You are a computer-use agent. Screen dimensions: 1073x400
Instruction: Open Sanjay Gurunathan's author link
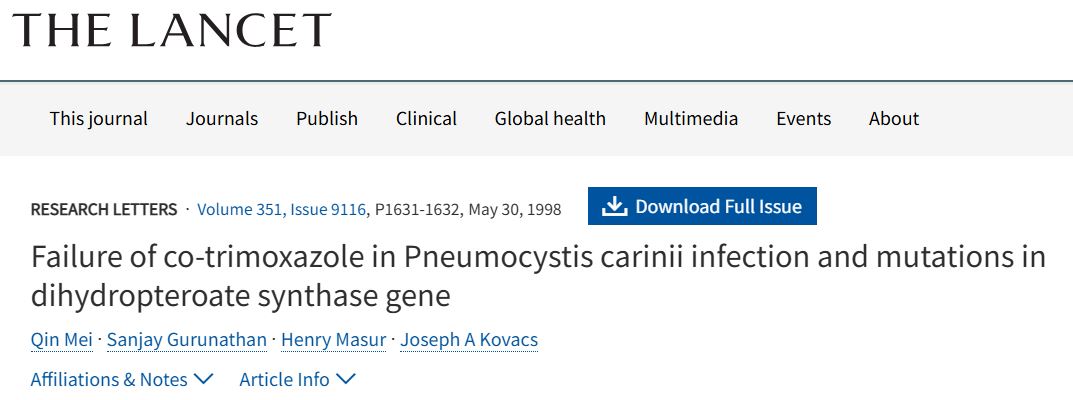tap(190, 340)
